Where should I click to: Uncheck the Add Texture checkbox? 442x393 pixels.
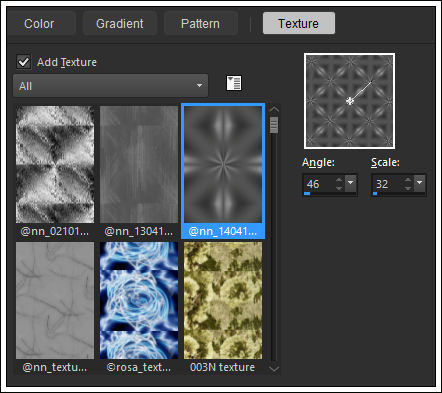24,62
